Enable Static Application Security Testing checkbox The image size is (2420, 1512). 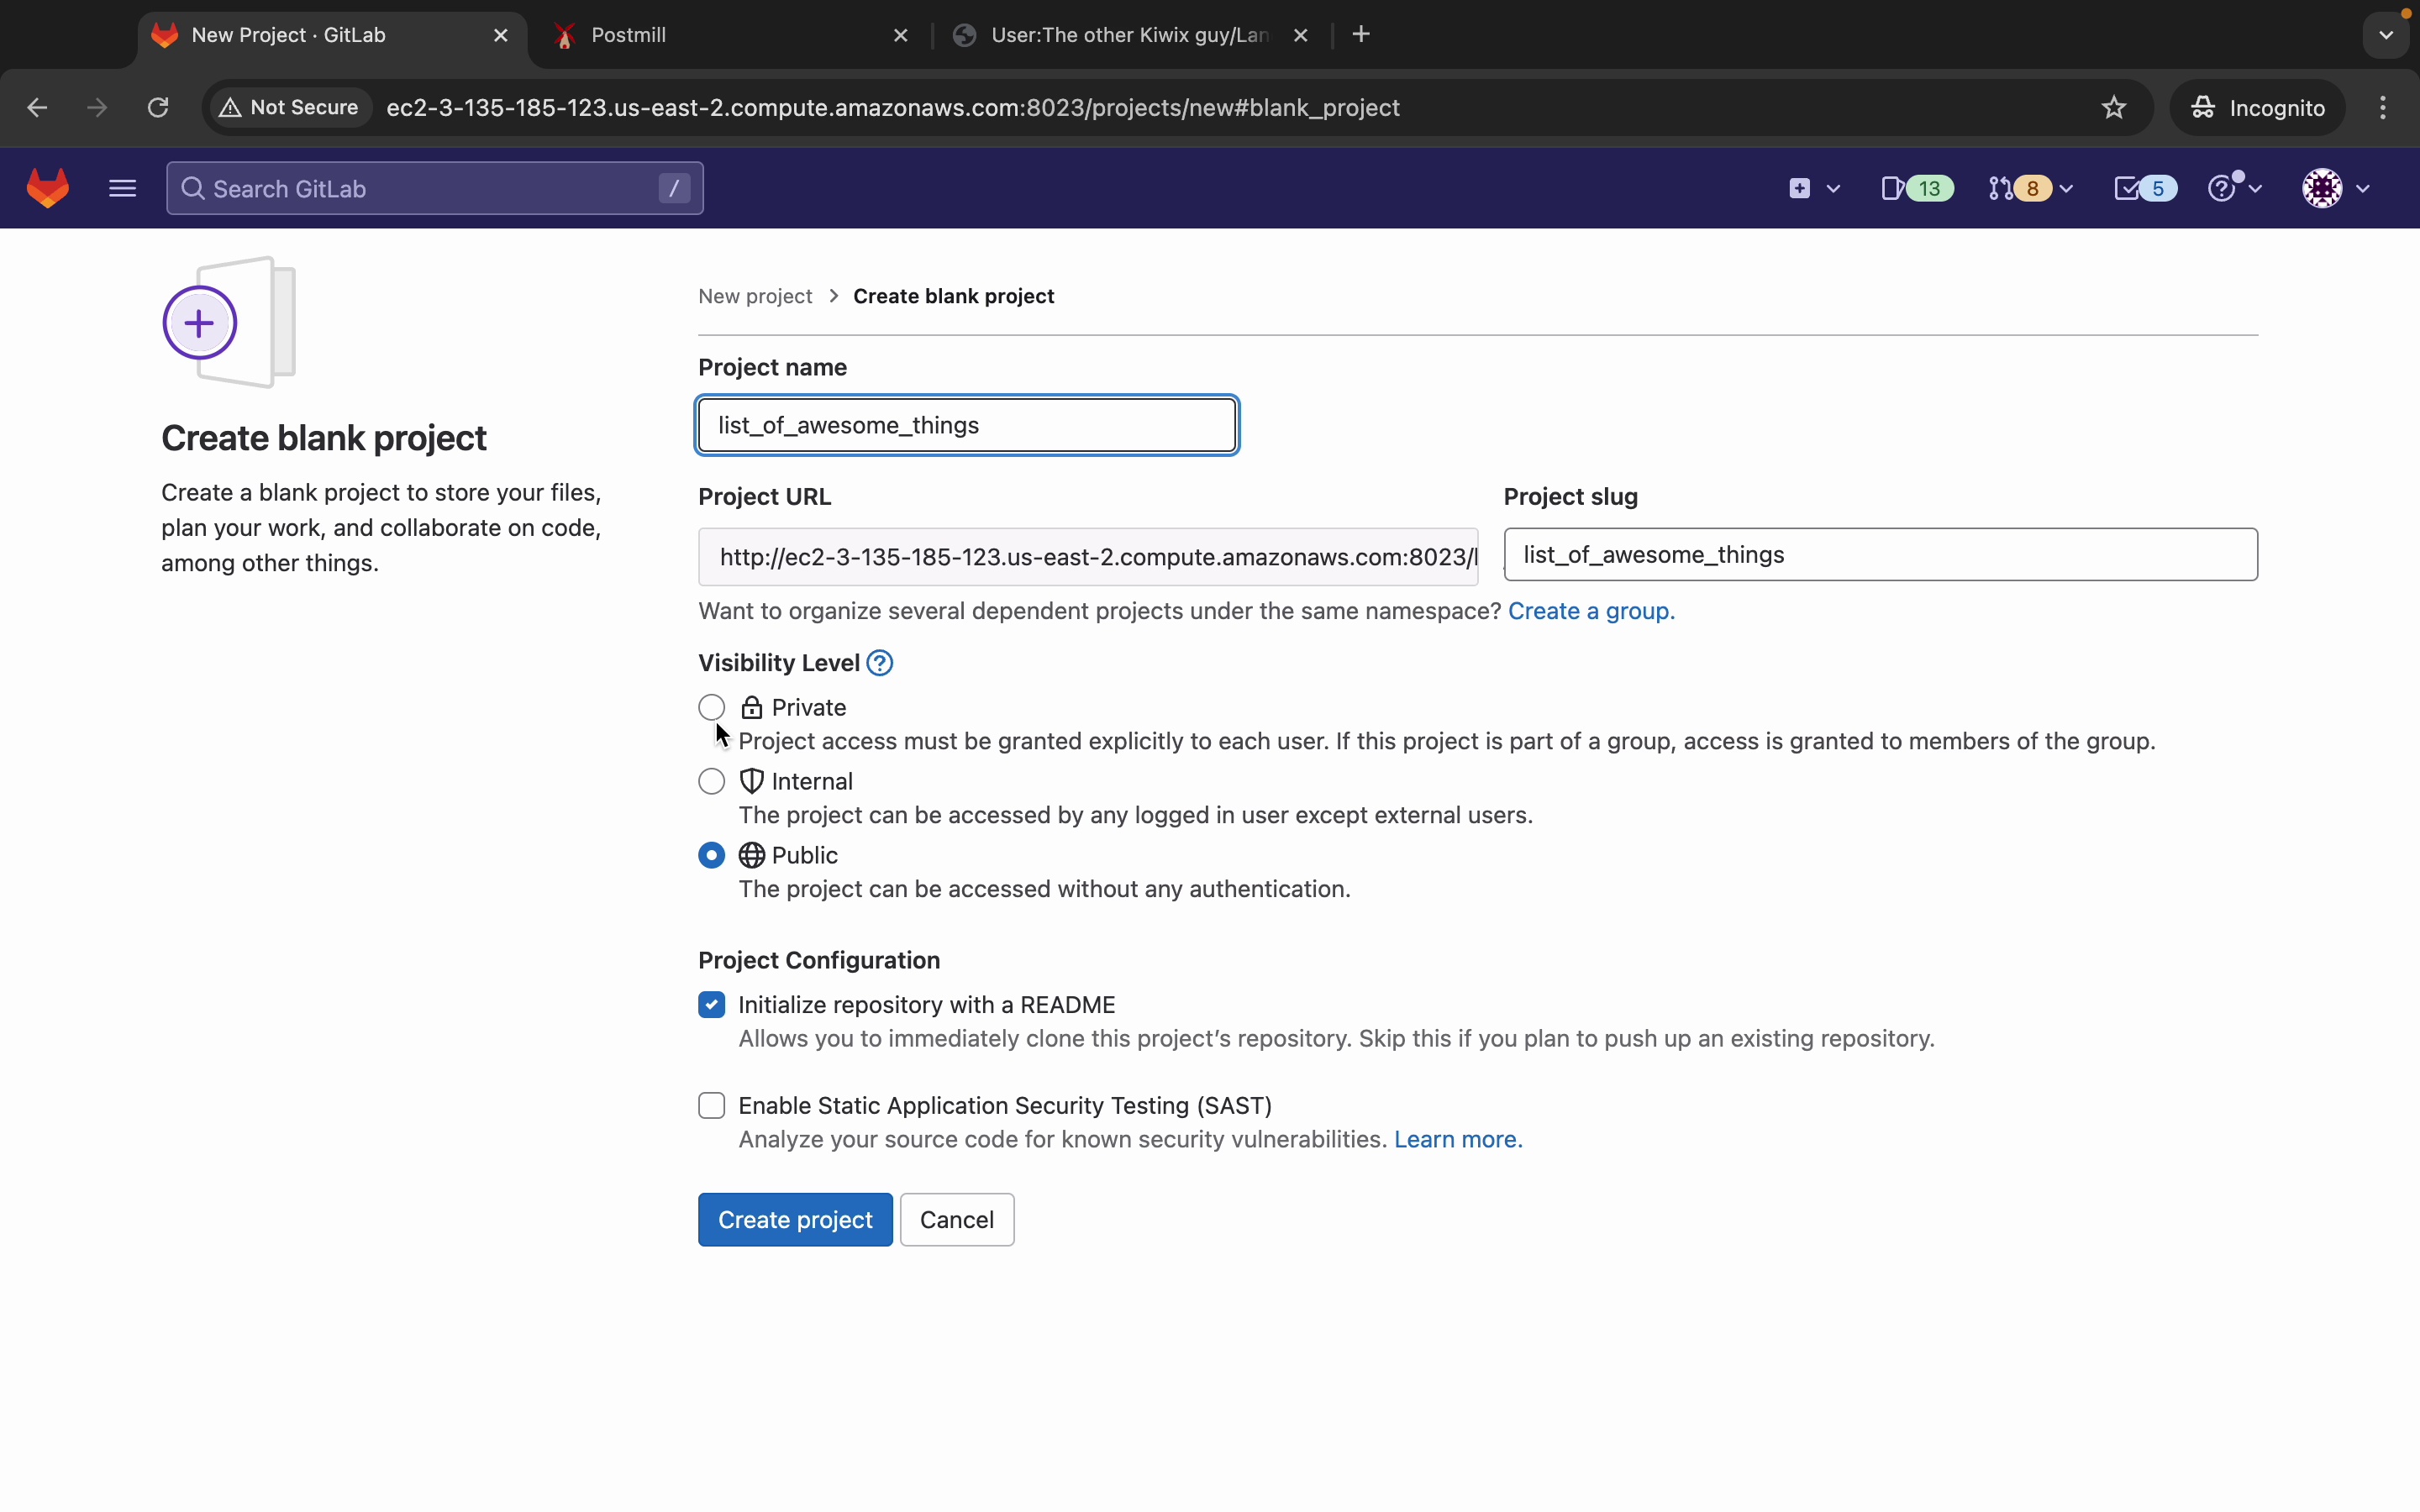(711, 1105)
